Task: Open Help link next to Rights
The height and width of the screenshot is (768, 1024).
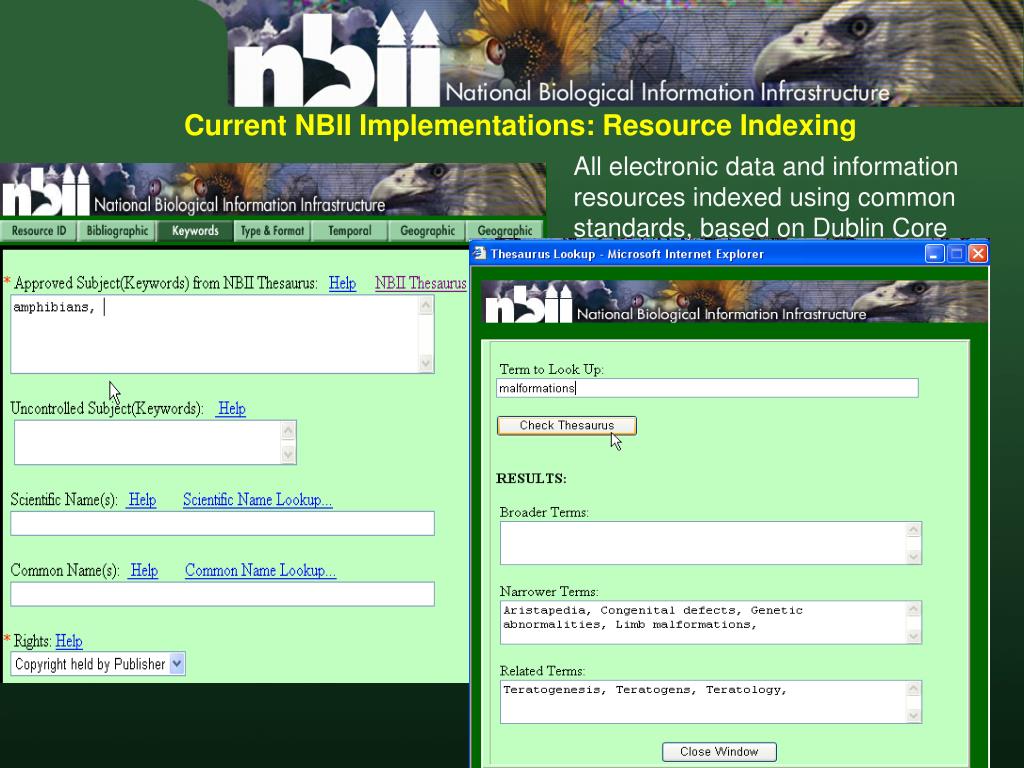Action: click(69, 641)
